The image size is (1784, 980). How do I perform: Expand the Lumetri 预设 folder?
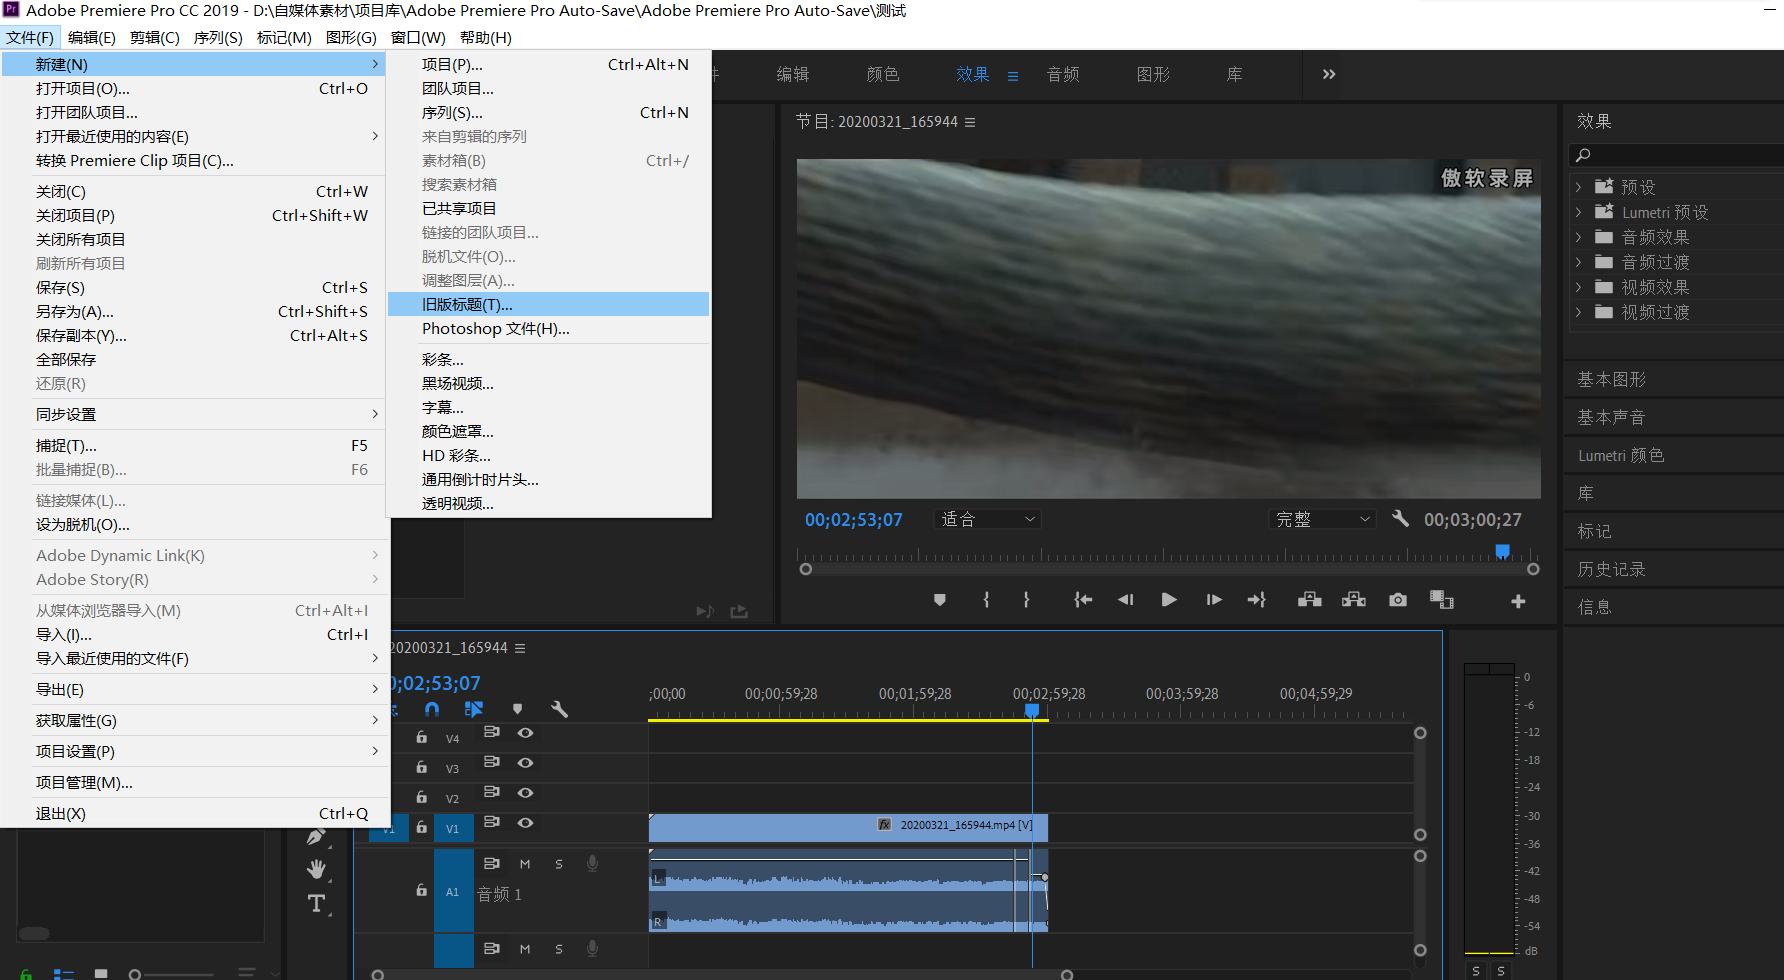(x=1579, y=212)
